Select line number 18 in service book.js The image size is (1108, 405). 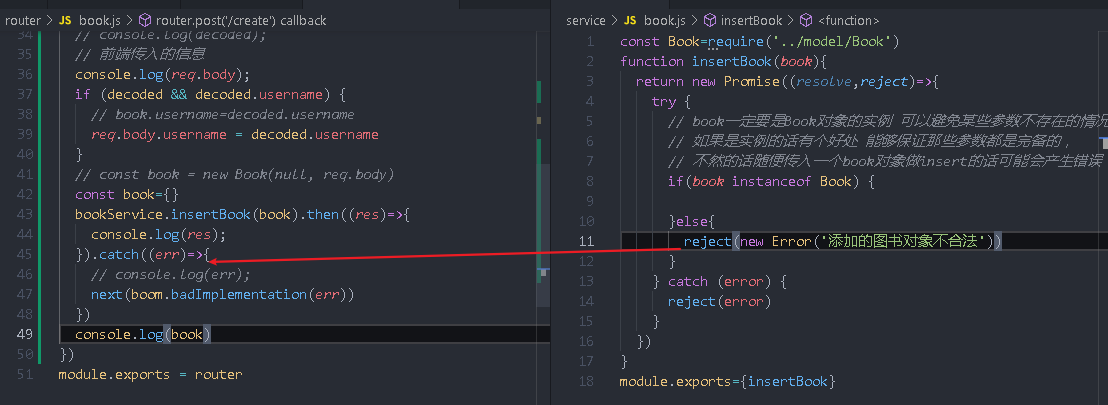click(x=587, y=381)
